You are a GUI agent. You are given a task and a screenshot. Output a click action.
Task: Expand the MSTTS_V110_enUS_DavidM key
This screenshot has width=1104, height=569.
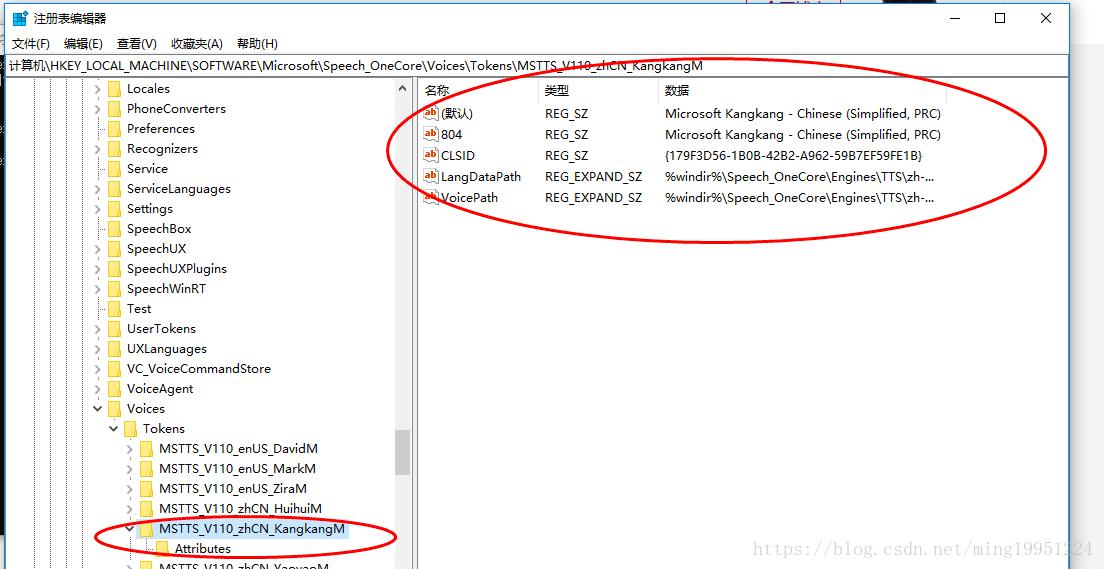(130, 449)
